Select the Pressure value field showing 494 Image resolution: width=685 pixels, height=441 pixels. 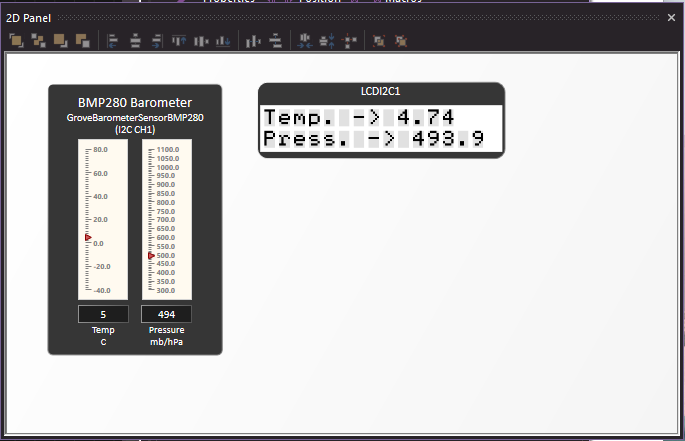167,314
